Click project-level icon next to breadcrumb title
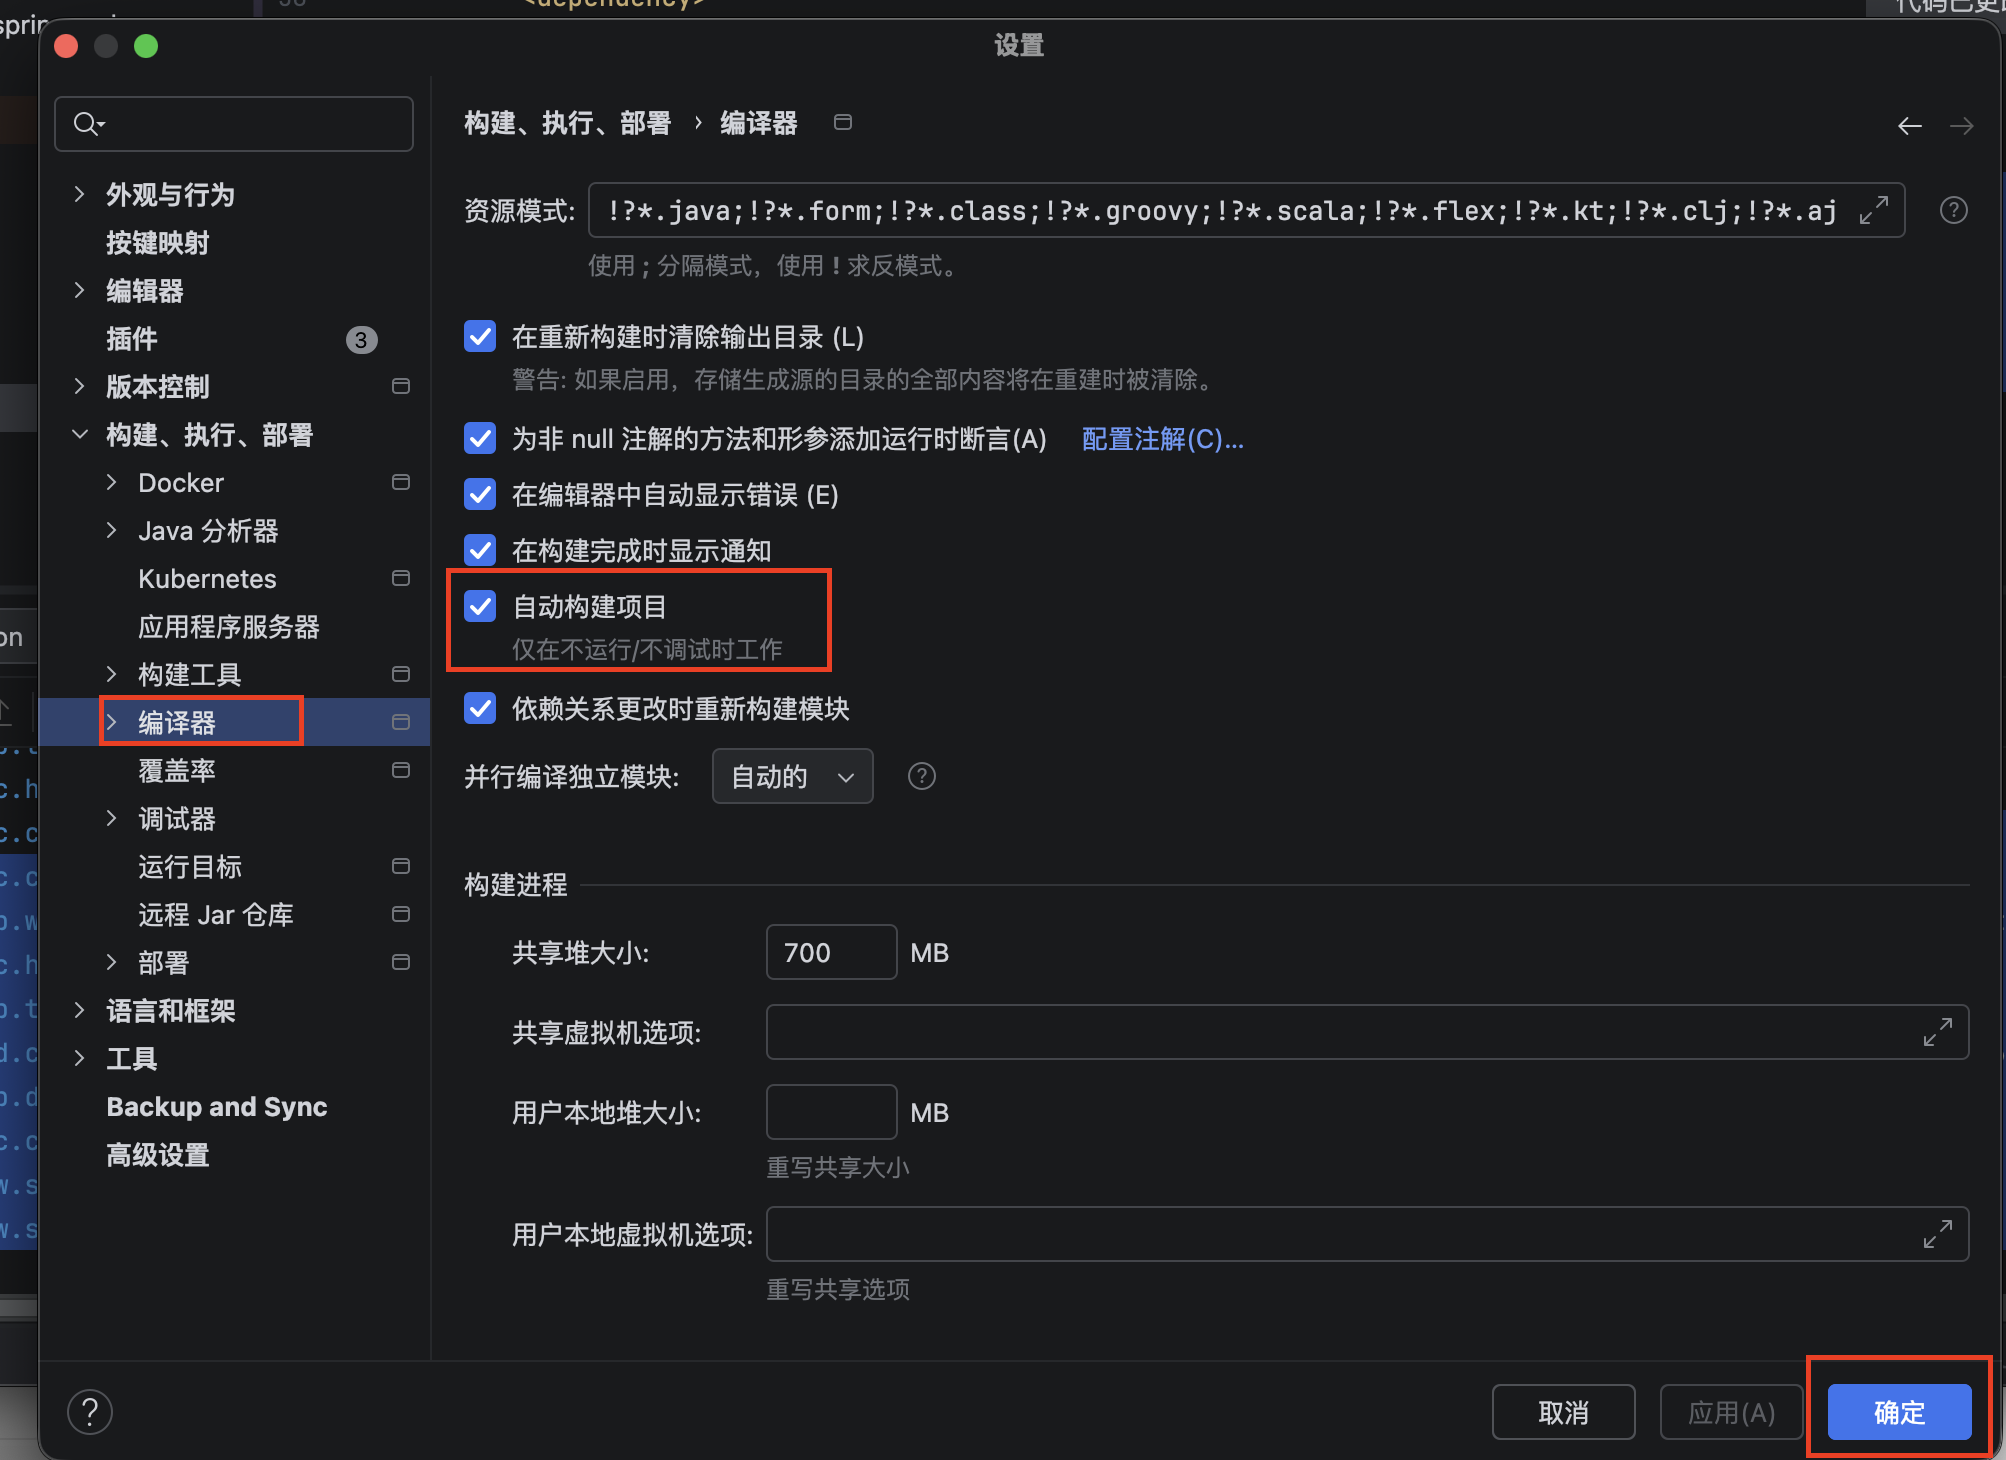The width and height of the screenshot is (2006, 1460). coord(843,122)
